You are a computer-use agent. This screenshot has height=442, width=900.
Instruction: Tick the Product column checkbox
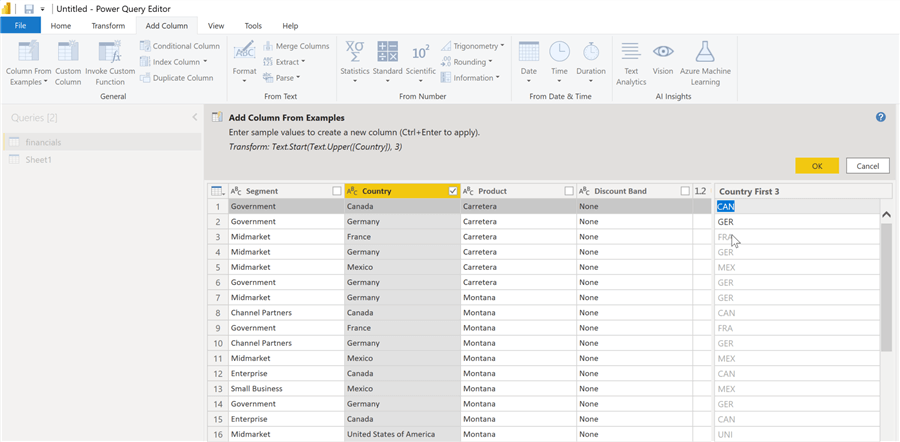pyautogui.click(x=569, y=190)
